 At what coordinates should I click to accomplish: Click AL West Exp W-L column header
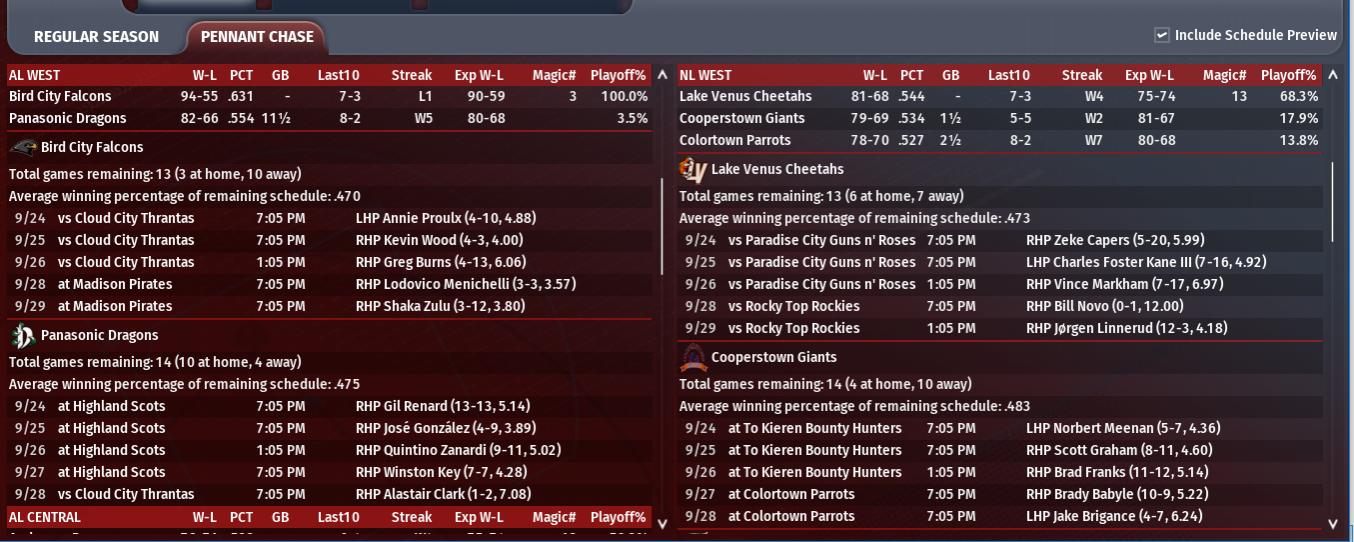[x=479, y=75]
